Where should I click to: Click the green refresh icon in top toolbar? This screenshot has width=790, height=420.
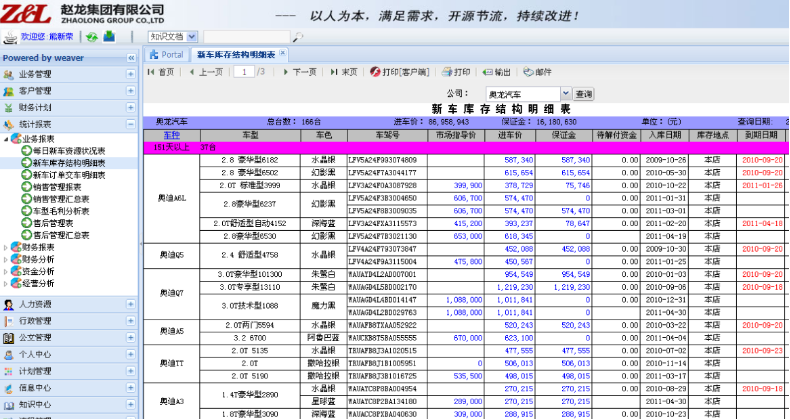(92, 37)
